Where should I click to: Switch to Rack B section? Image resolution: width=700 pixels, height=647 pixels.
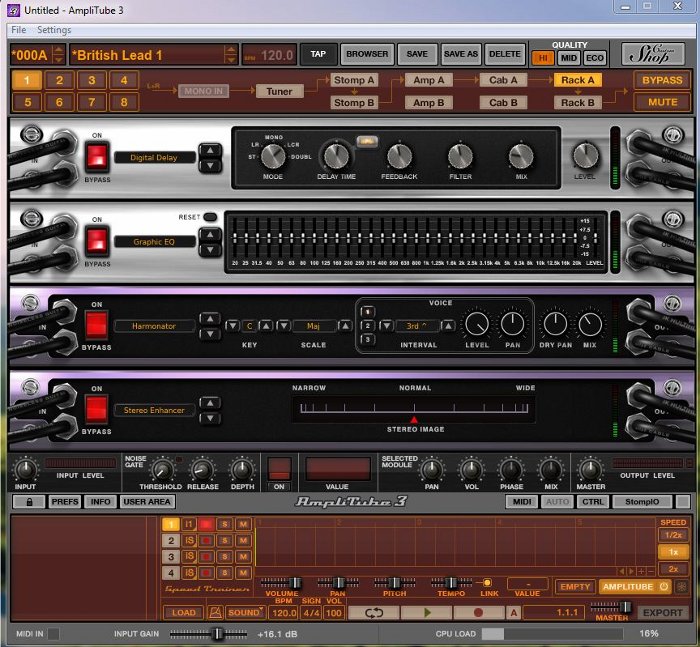tap(578, 102)
